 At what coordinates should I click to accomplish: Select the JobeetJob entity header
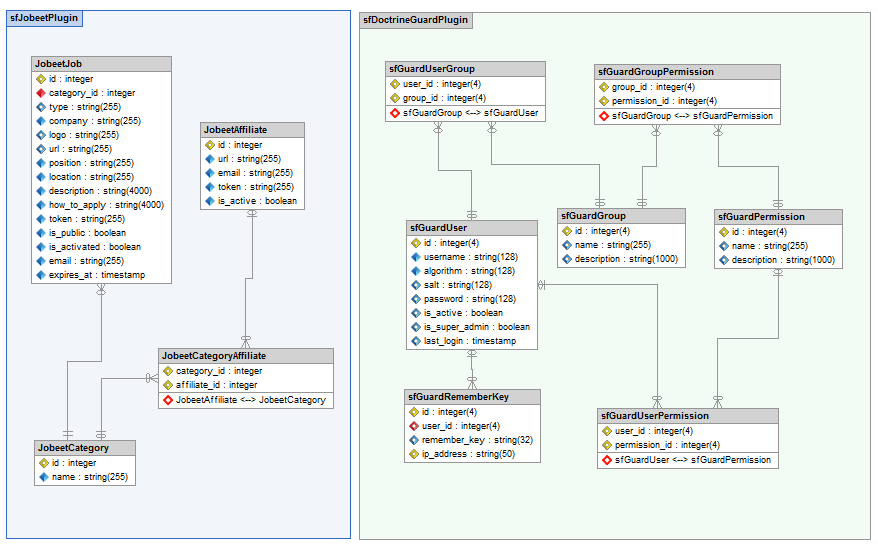pos(100,64)
